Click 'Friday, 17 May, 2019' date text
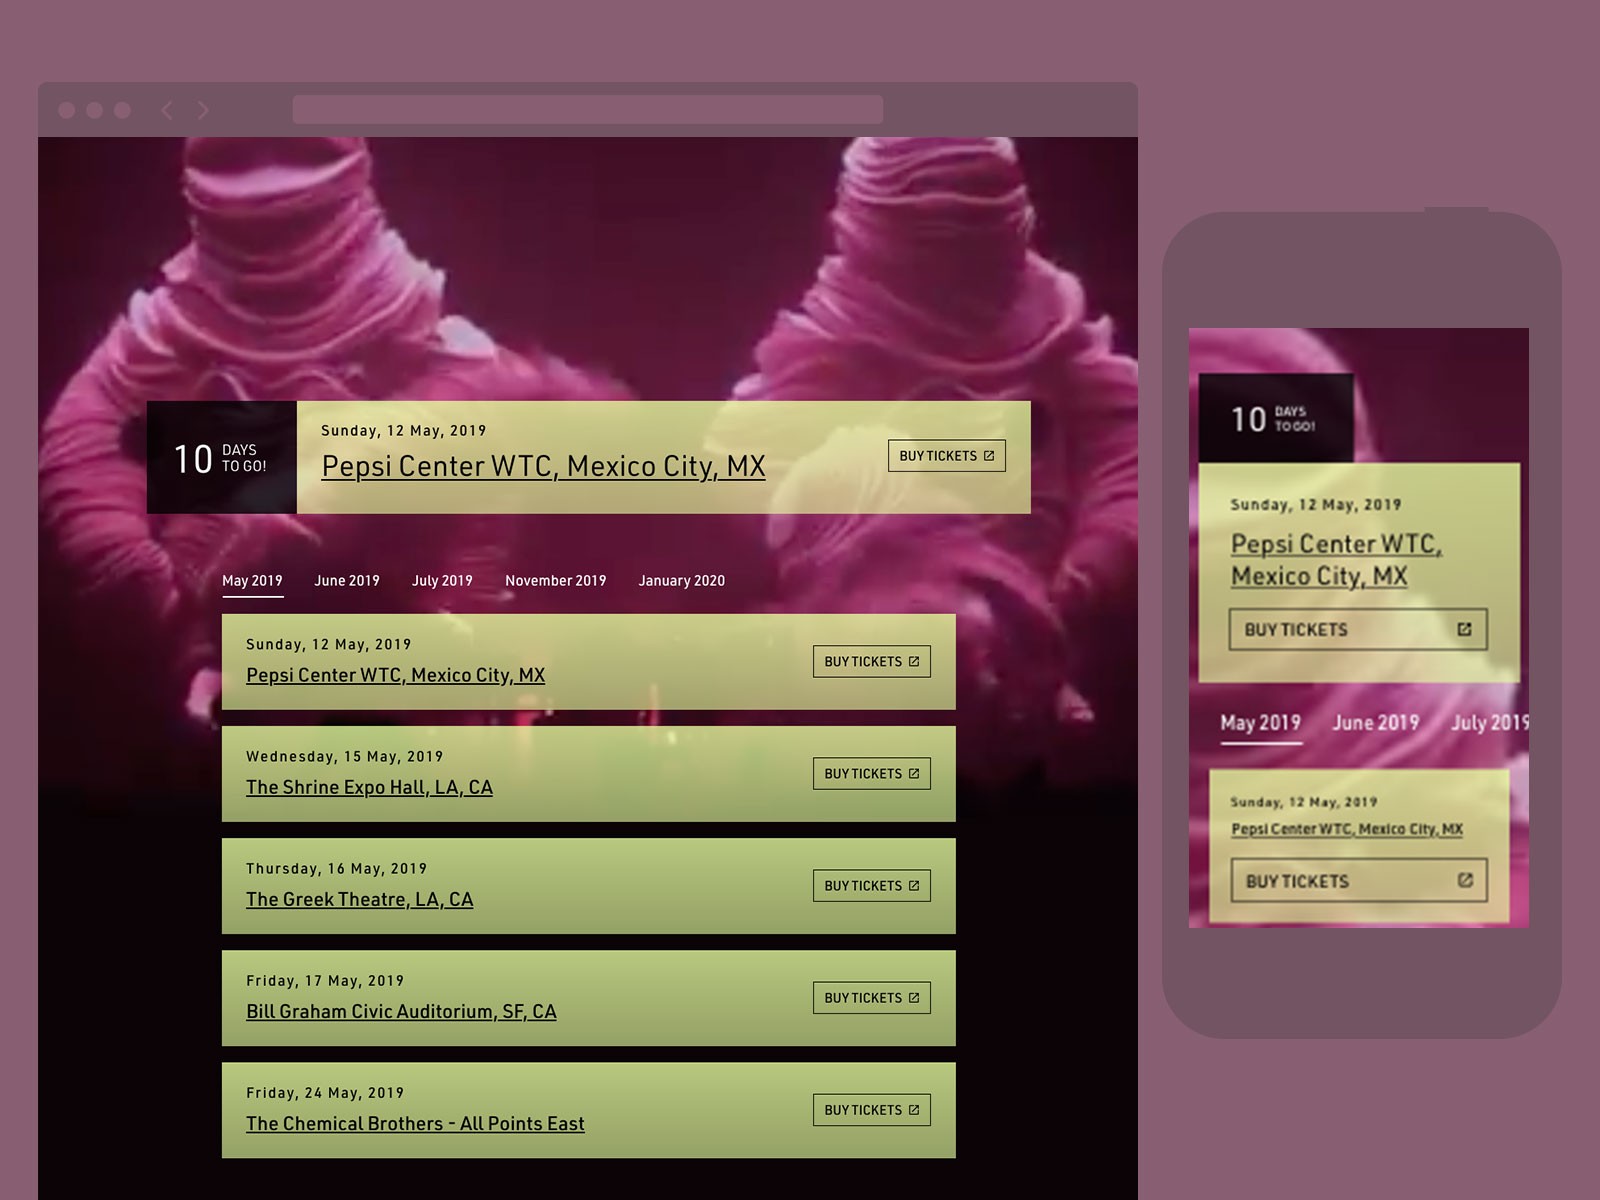The width and height of the screenshot is (1600, 1200). coord(325,981)
